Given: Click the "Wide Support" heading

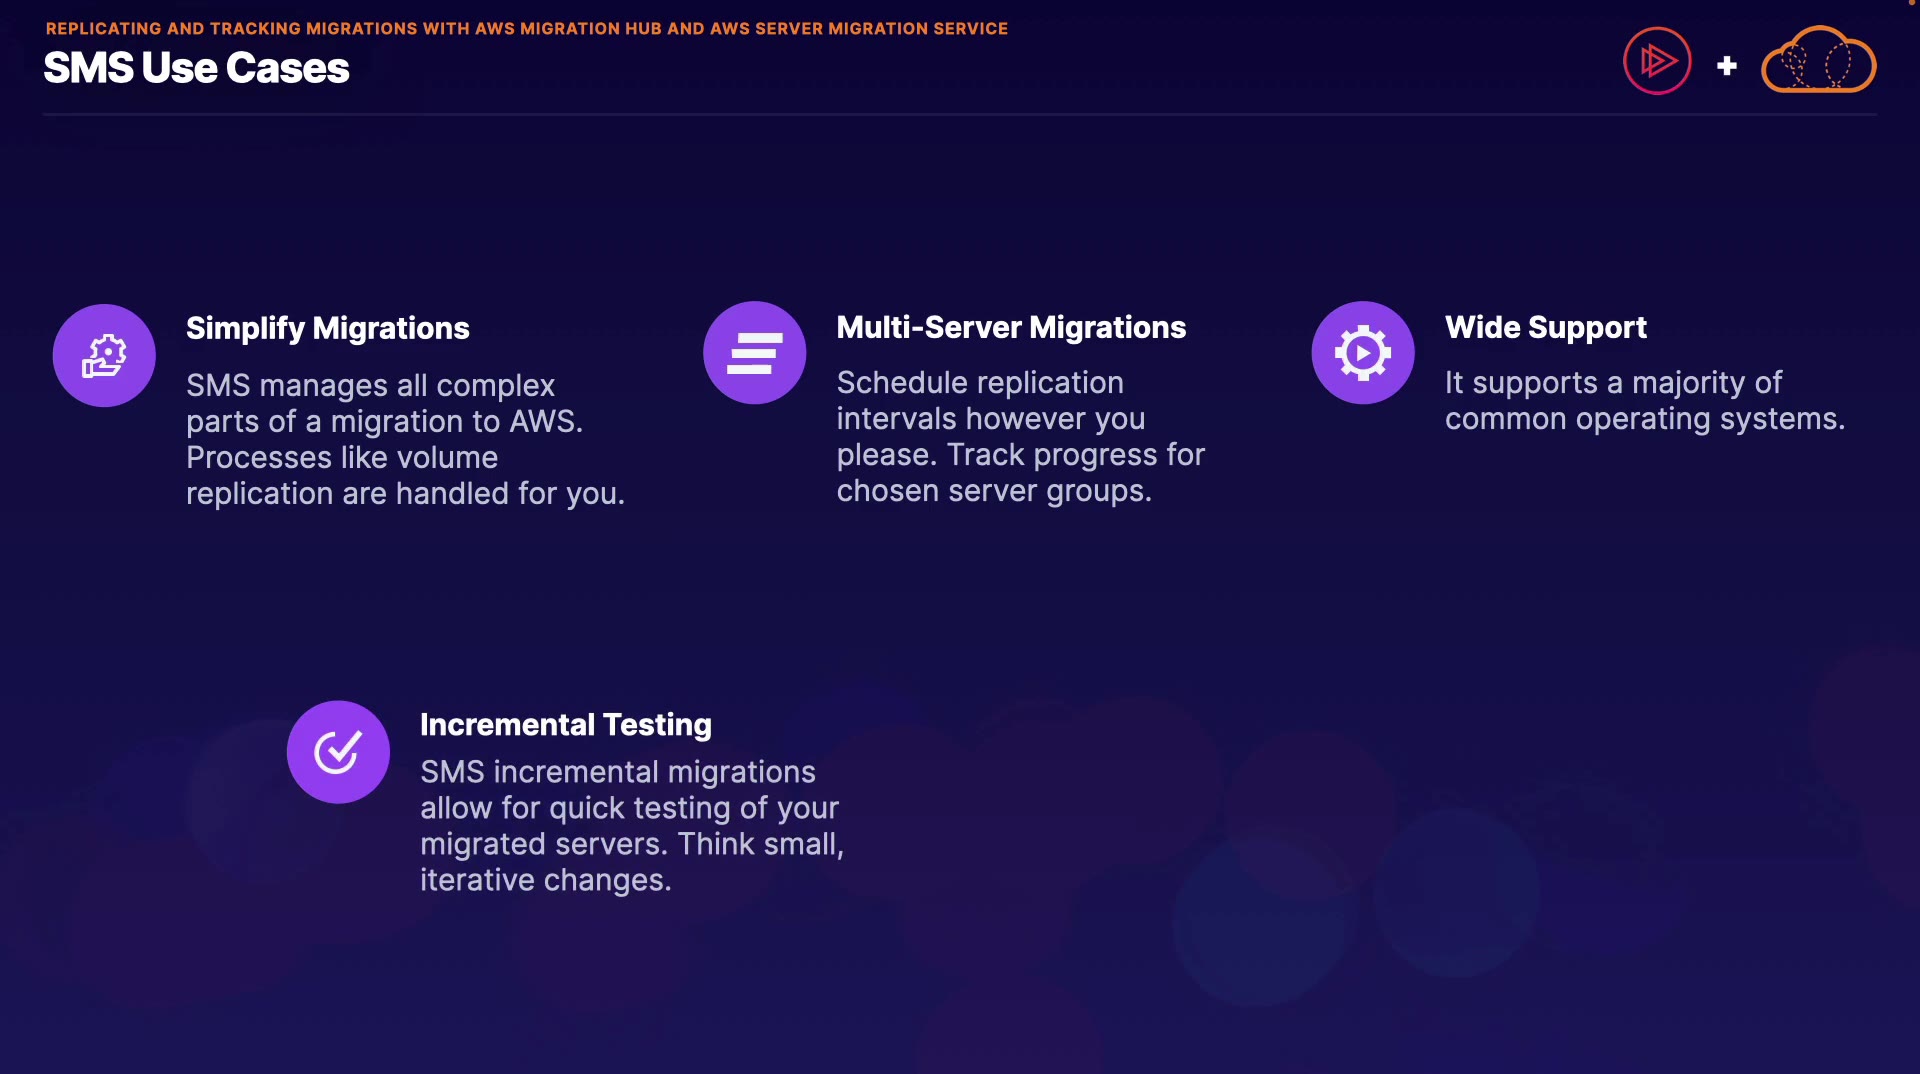Looking at the screenshot, I should [x=1545, y=327].
